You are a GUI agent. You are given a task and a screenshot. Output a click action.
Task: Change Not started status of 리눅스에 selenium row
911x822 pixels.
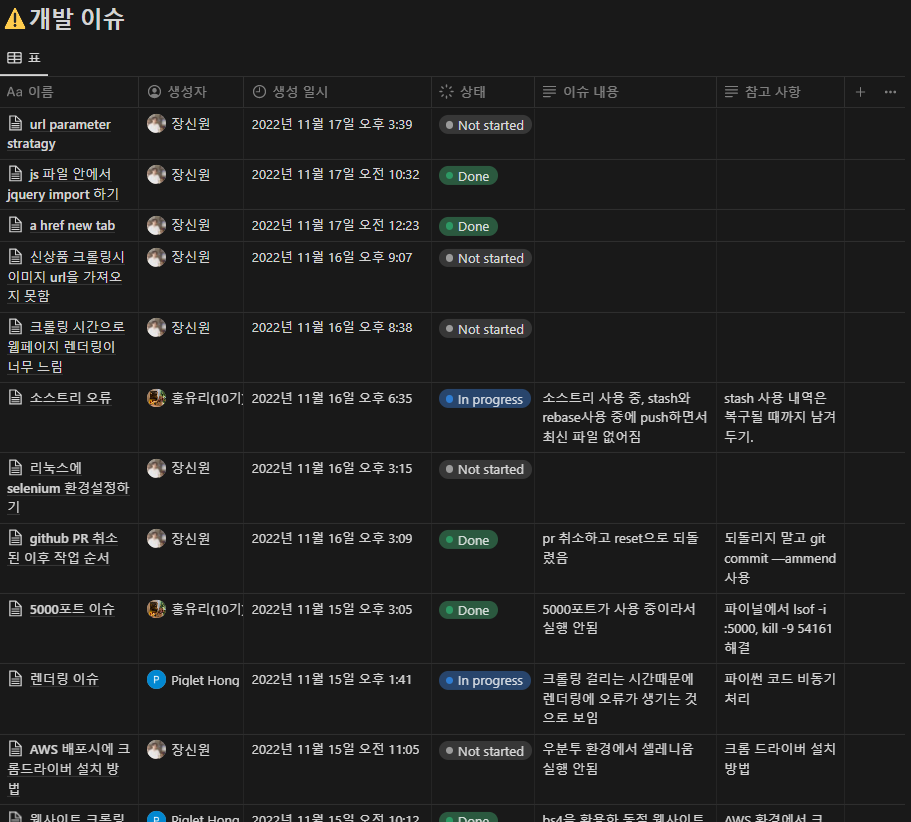tap(485, 469)
